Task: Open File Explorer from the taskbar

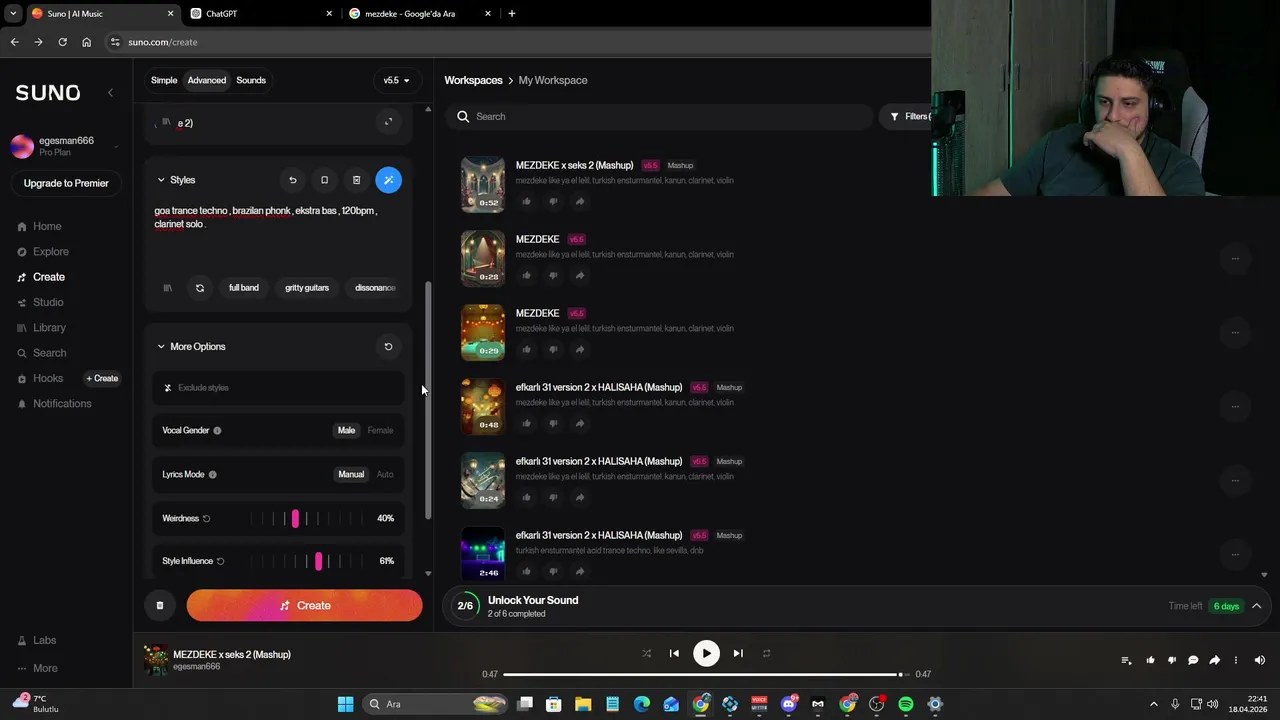Action: pos(583,704)
